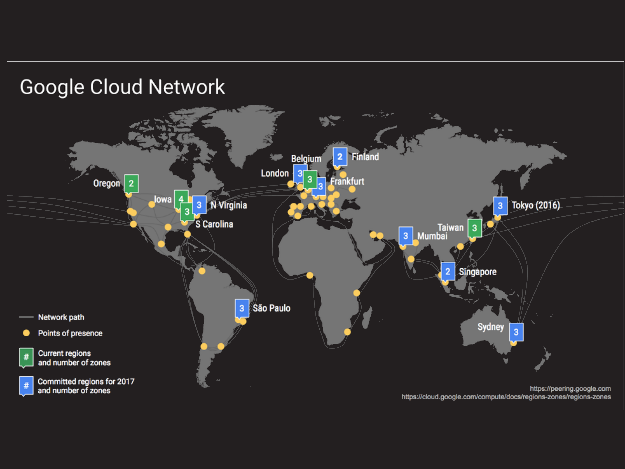The image size is (625, 469).
Task: Click the blue London region marker
Action: point(298,174)
